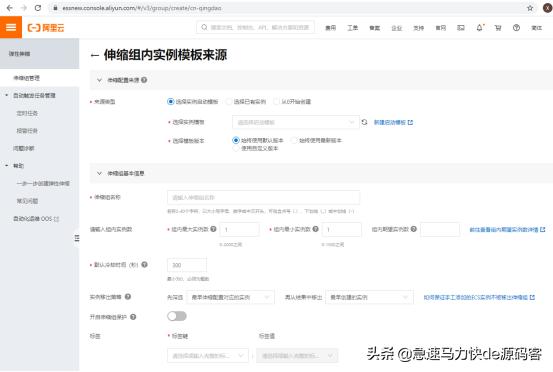Open 费用 in top navigation

click(330, 28)
